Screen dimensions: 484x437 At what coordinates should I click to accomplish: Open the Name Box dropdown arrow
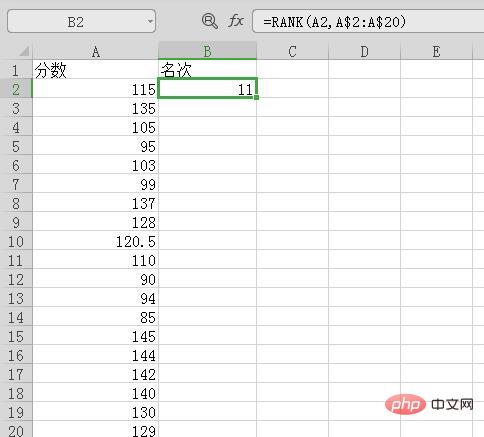point(150,22)
